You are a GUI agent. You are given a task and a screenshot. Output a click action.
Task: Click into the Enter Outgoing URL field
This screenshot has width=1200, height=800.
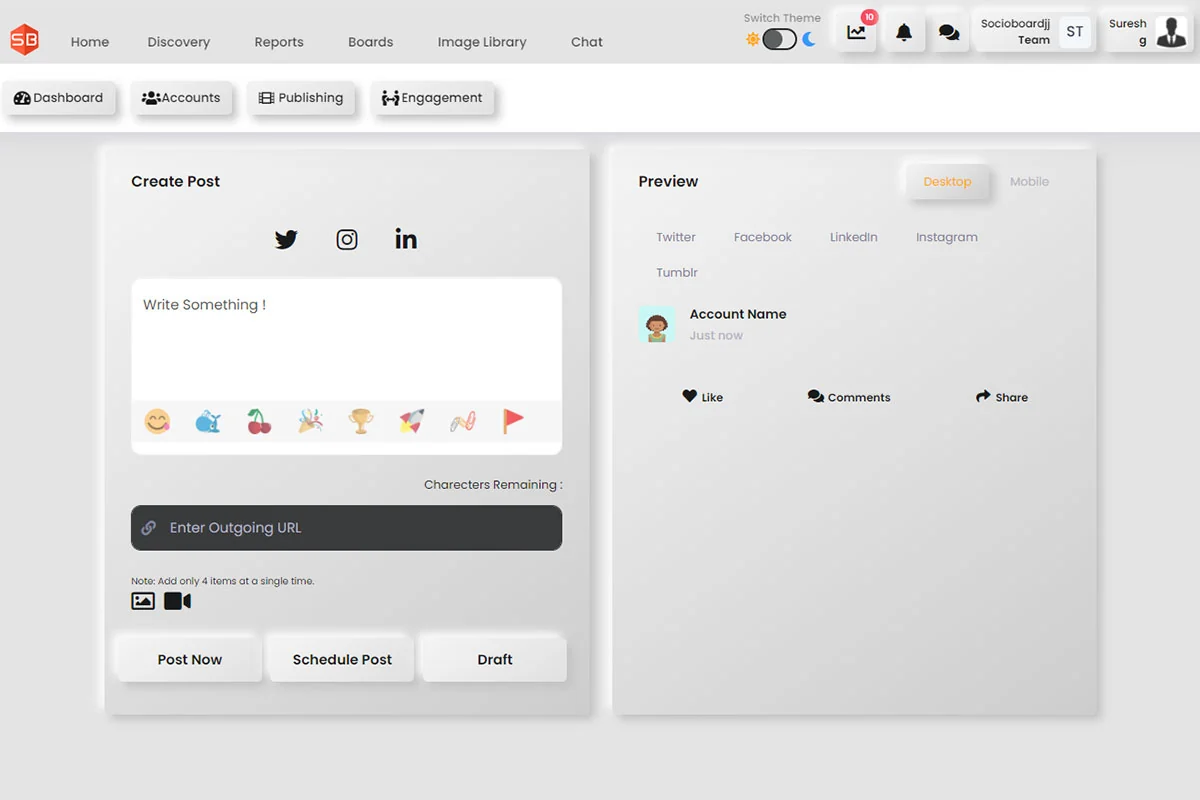(x=346, y=528)
